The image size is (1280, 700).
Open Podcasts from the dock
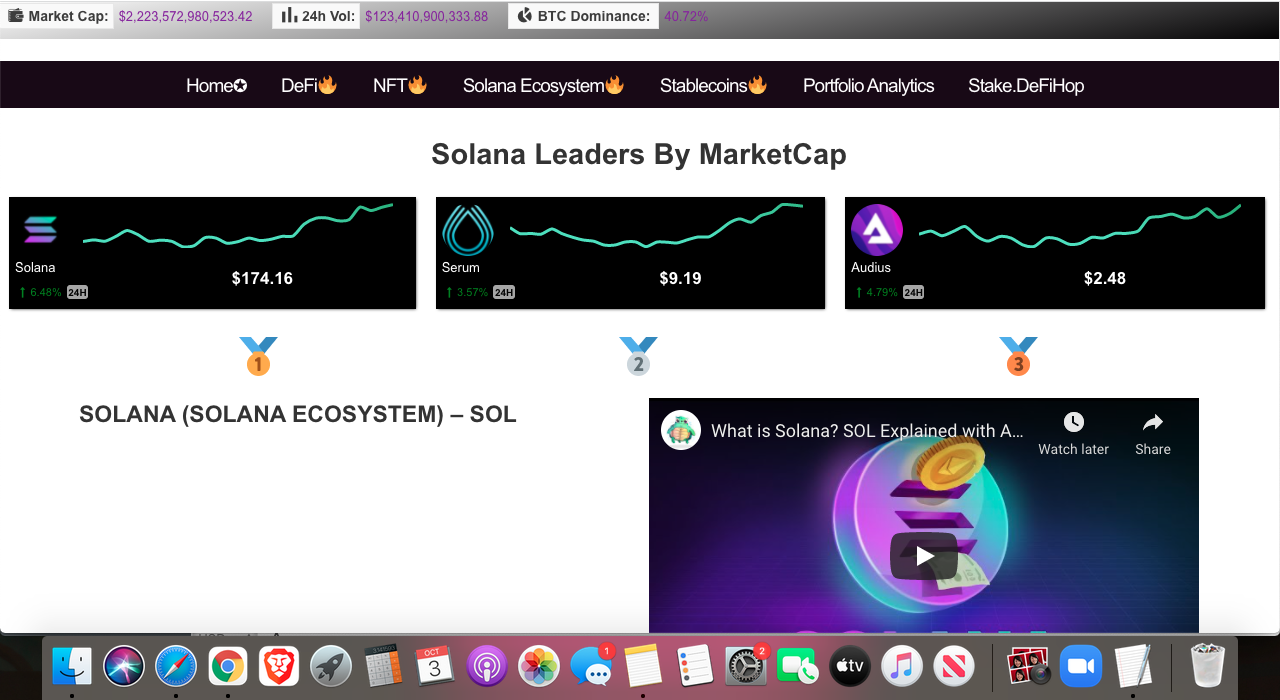(487, 666)
